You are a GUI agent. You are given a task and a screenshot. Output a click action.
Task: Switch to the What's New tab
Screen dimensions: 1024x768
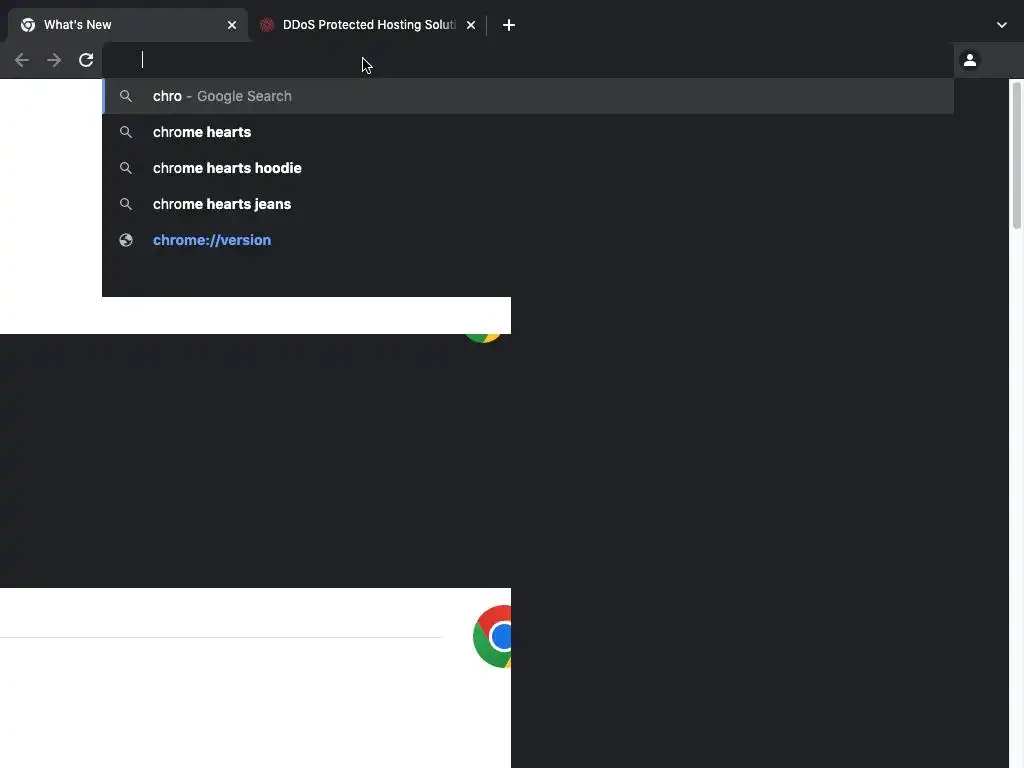pyautogui.click(x=128, y=25)
